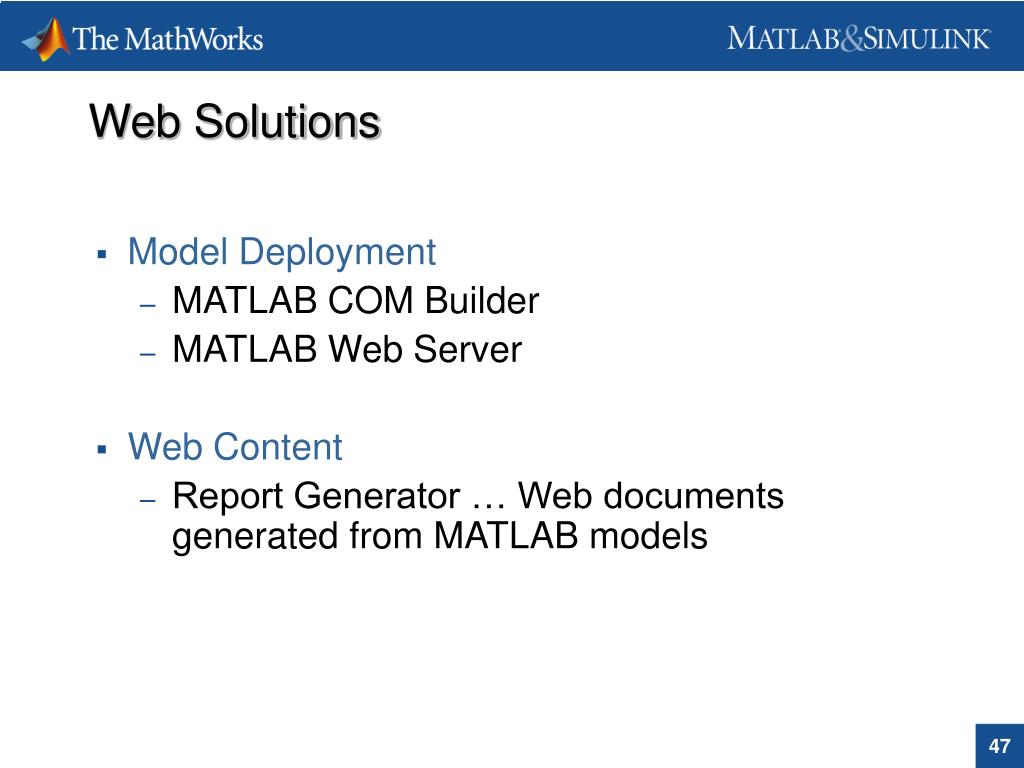Click the MATLAB Web Server item

(347, 349)
